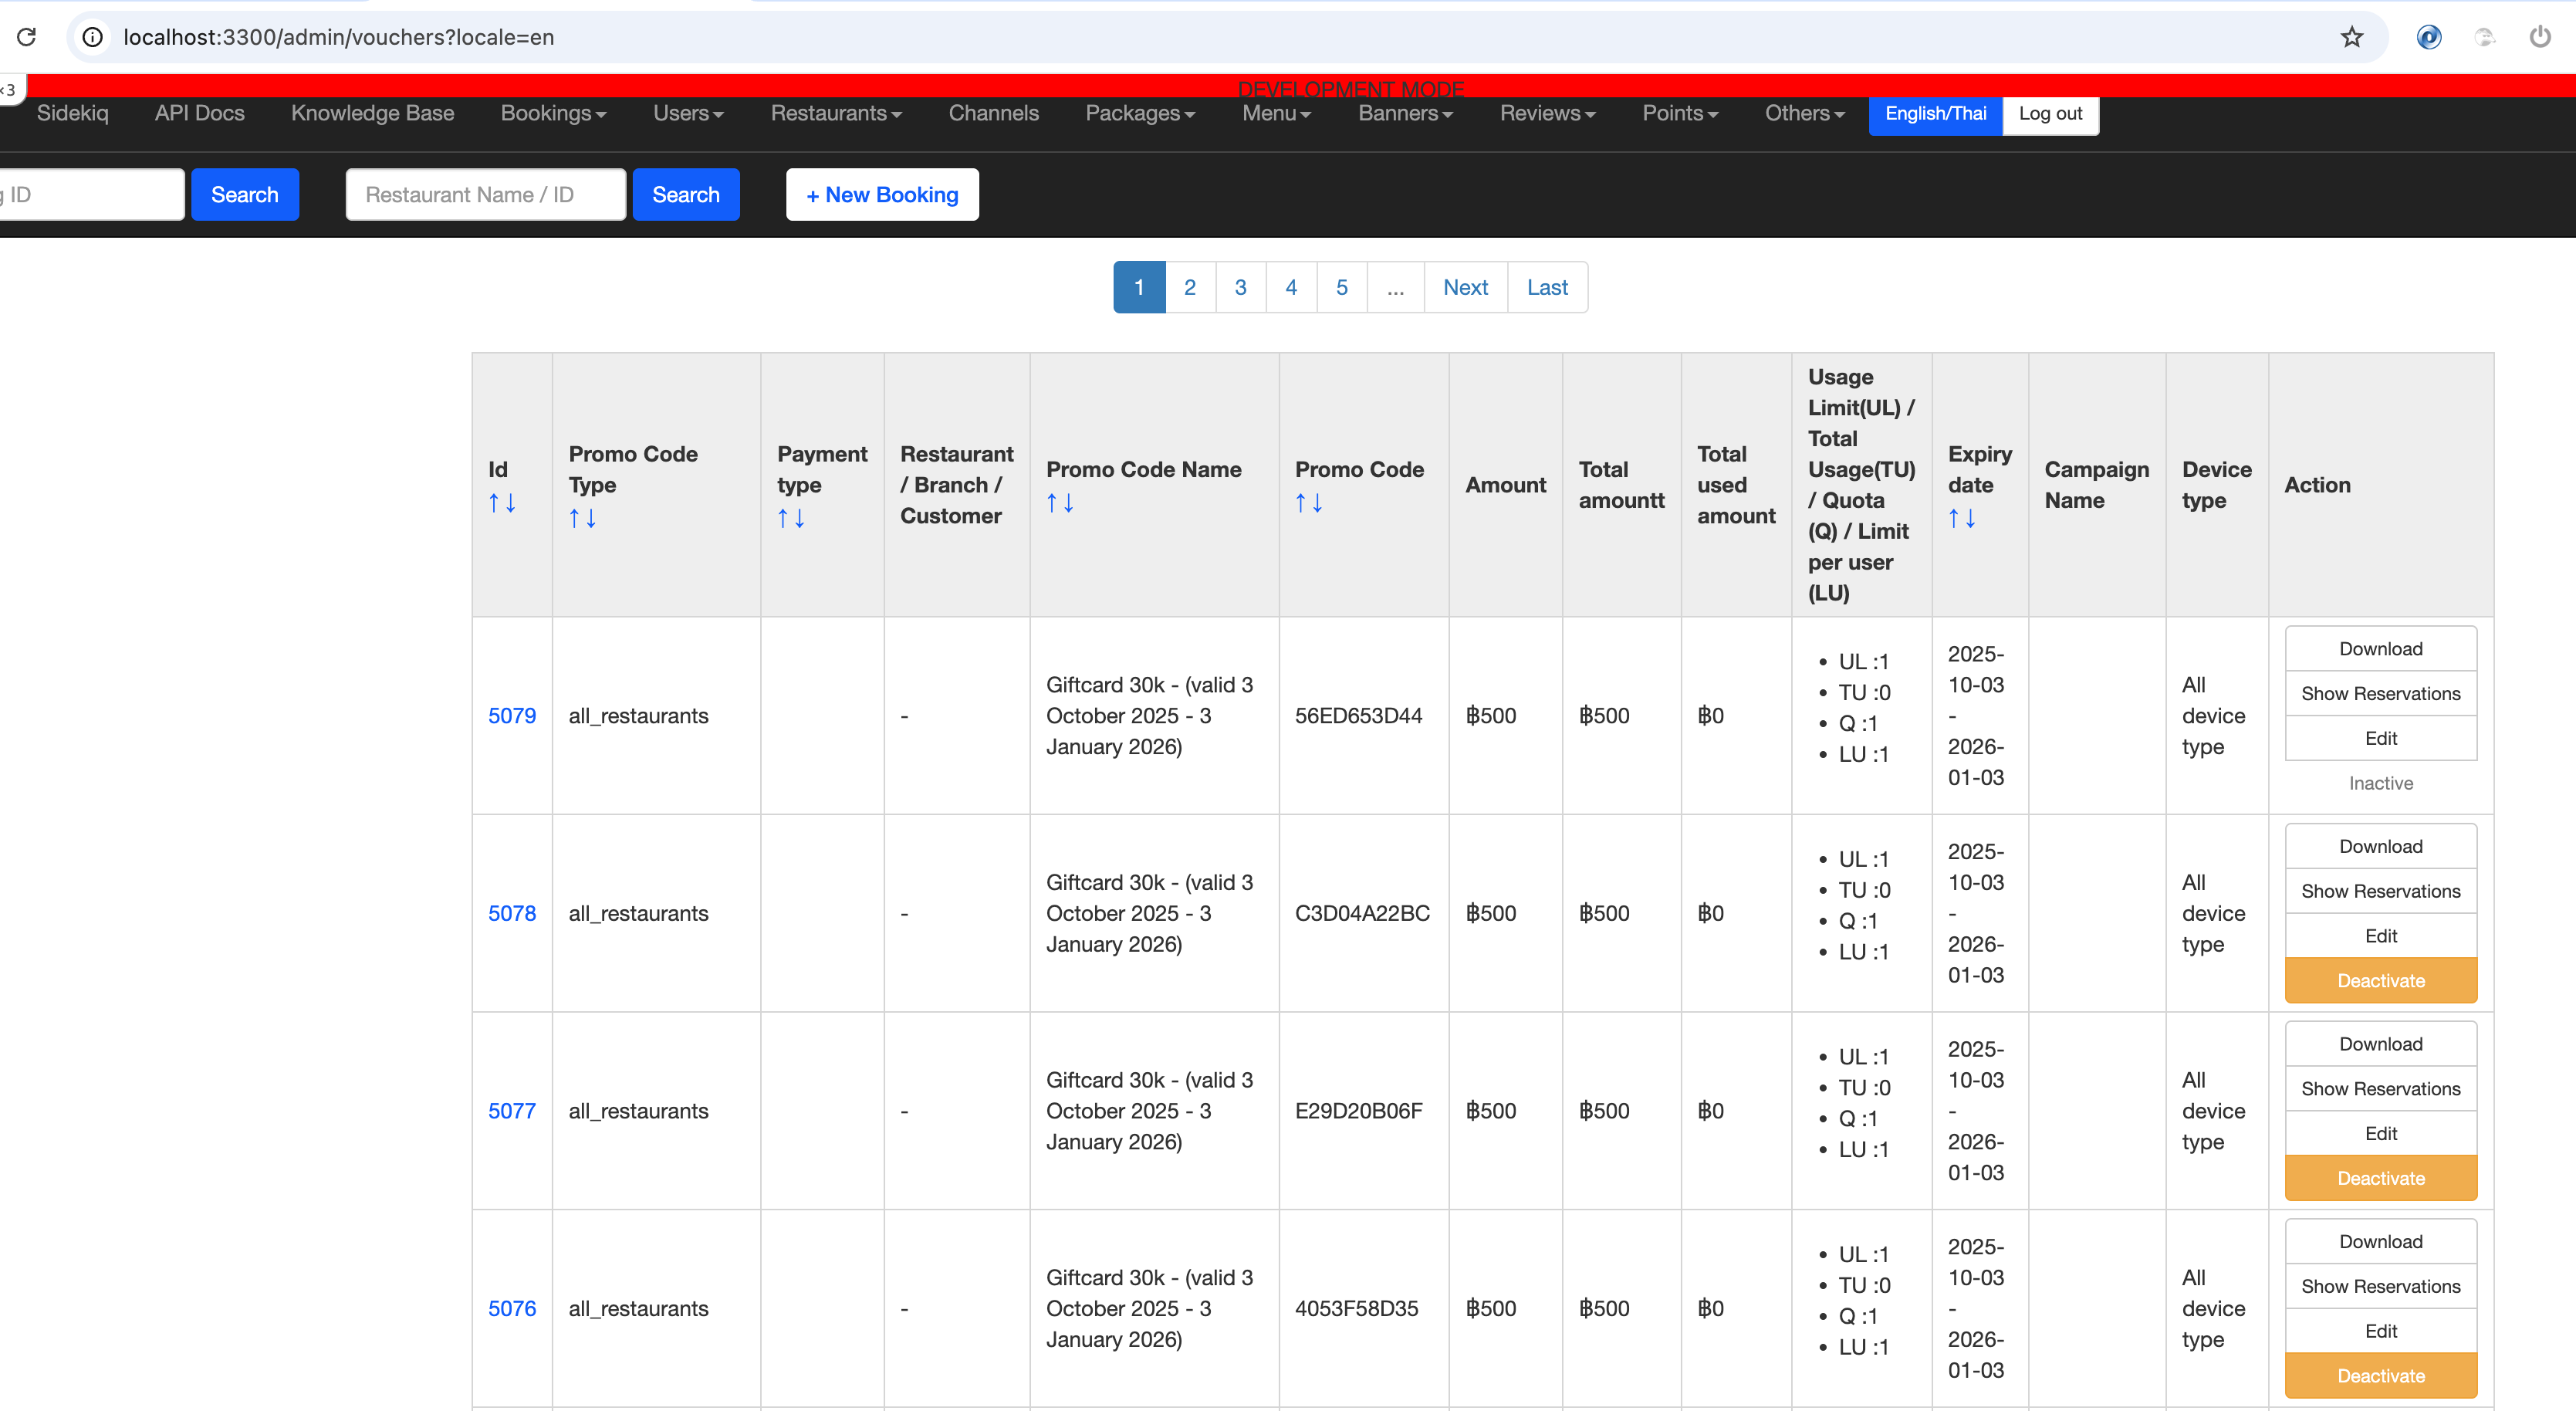The image size is (2576, 1411).
Task: Click the bookmark star icon in address bar
Action: (x=2351, y=37)
